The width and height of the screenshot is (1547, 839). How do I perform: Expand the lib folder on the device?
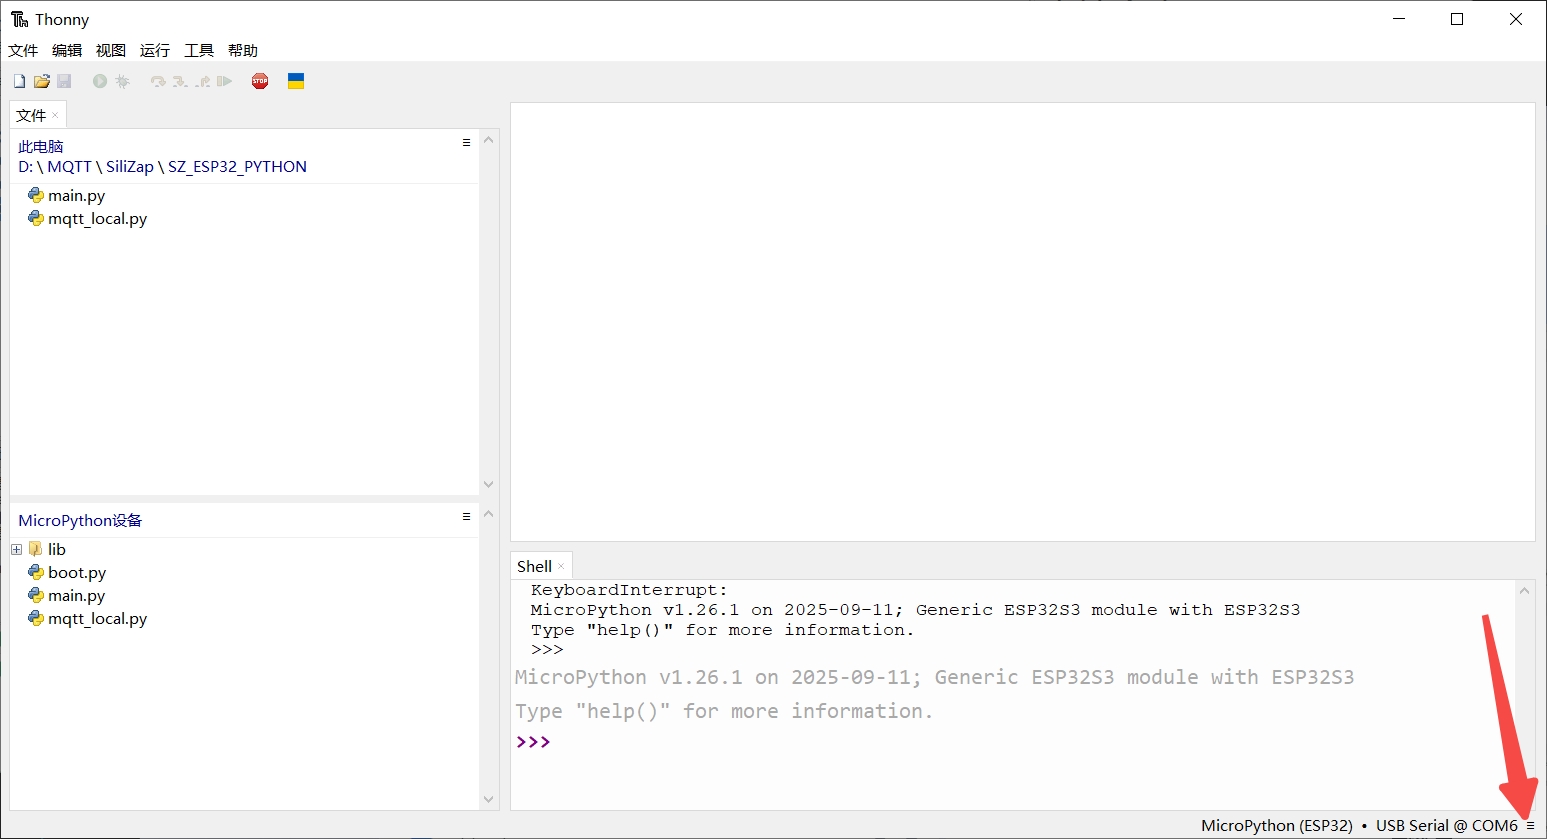tap(15, 548)
